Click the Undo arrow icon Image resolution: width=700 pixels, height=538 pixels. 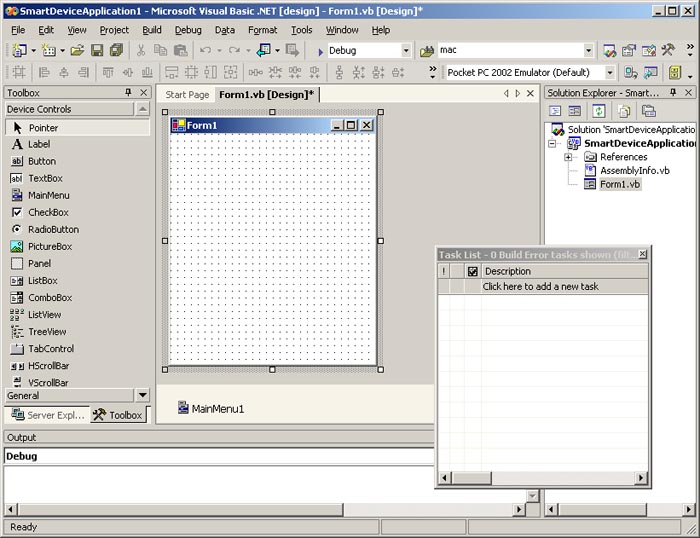click(205, 50)
